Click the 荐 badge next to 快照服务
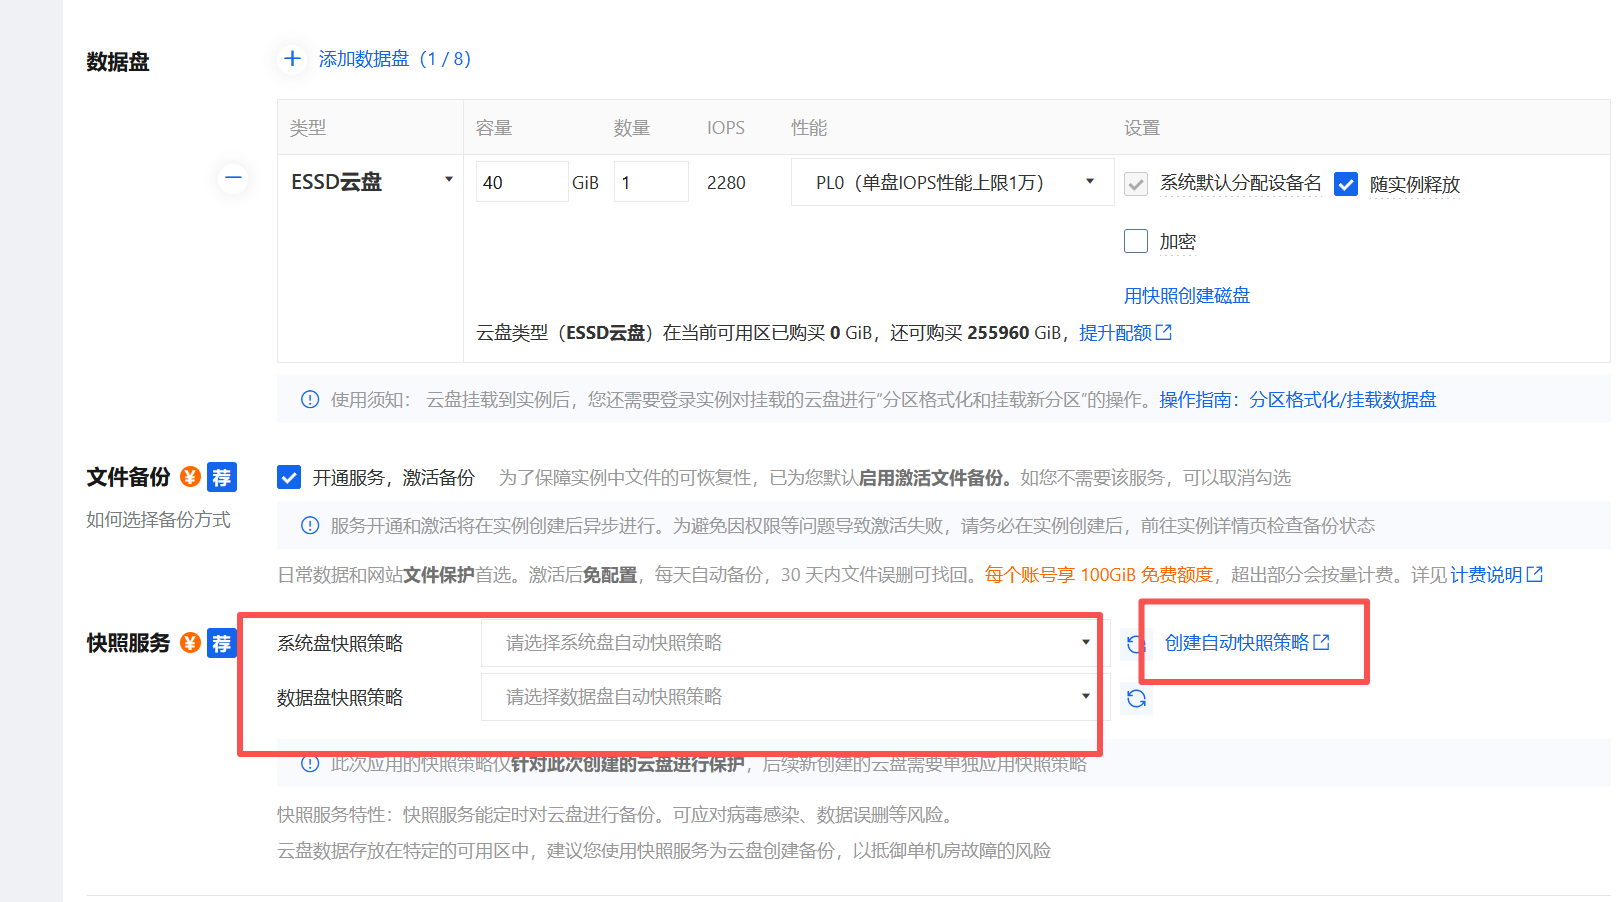 (x=222, y=644)
